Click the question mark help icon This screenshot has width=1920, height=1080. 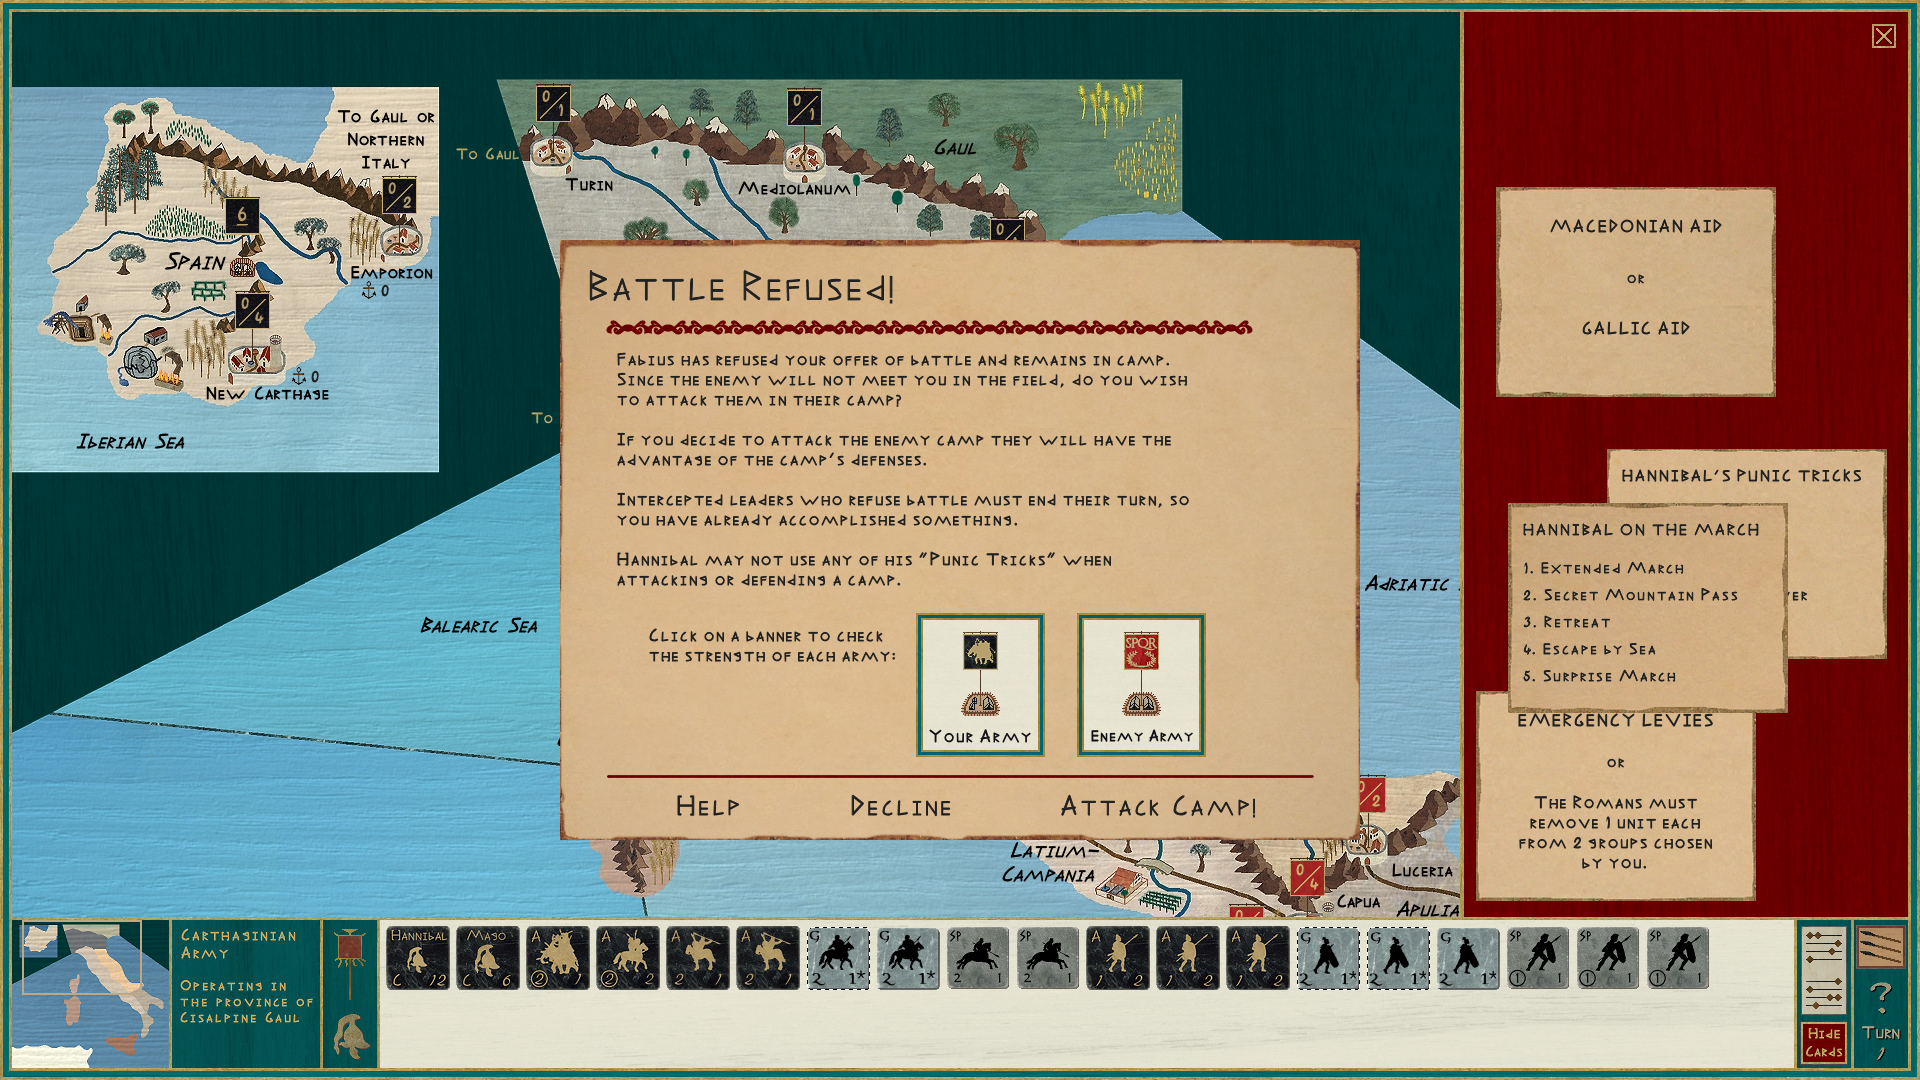[x=1880, y=996]
